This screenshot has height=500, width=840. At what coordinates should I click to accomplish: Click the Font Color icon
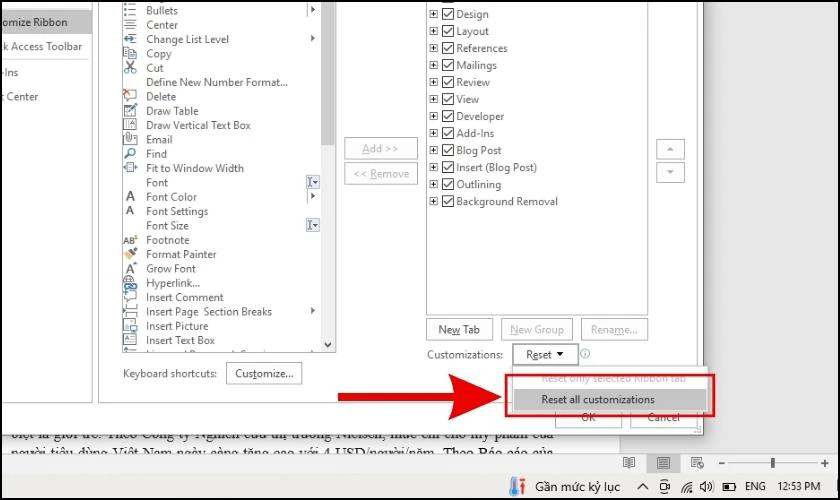tap(130, 196)
